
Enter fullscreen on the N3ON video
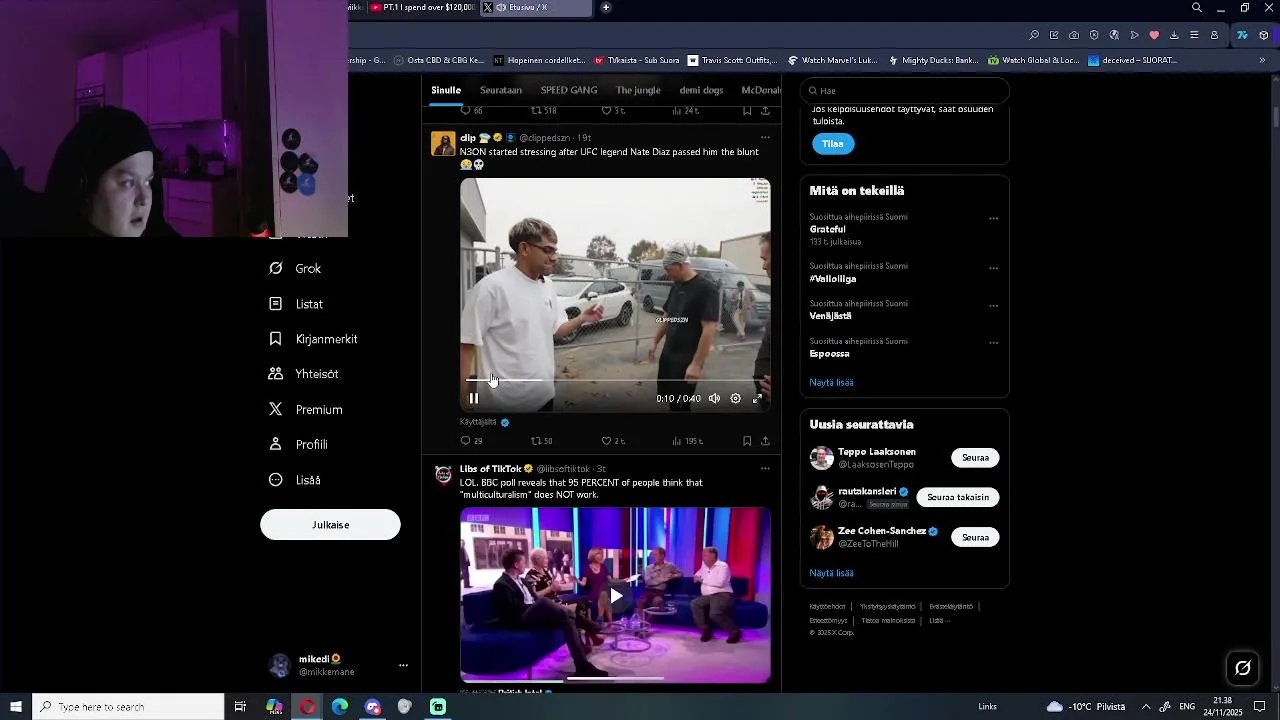coord(757,398)
